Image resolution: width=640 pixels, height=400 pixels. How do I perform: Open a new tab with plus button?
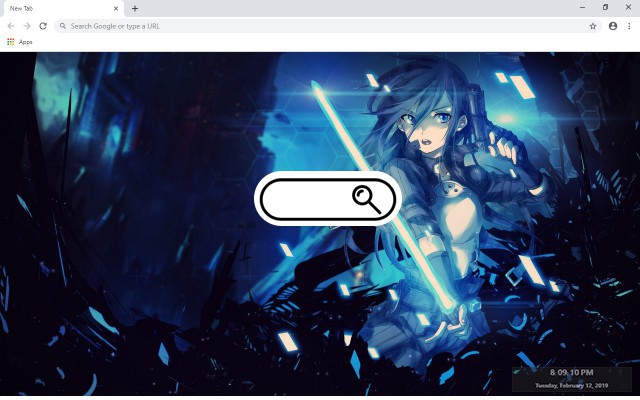point(135,8)
